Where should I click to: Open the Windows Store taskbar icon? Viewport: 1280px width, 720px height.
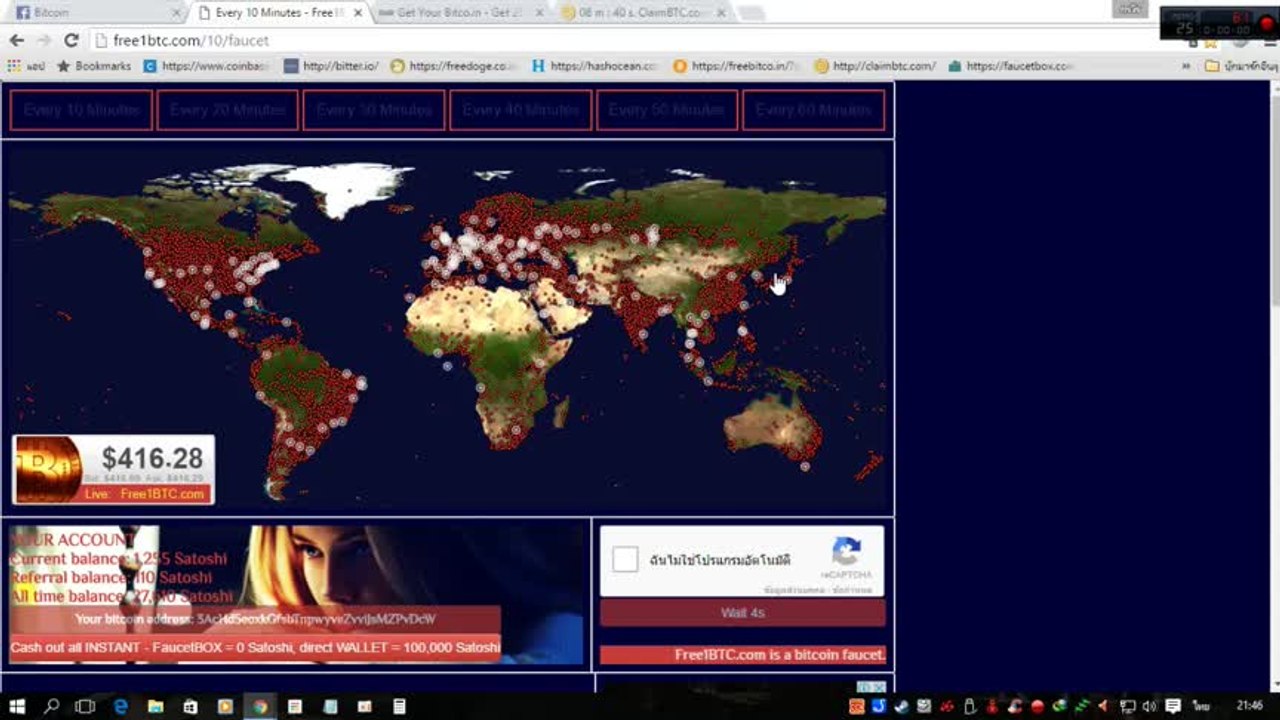click(190, 706)
